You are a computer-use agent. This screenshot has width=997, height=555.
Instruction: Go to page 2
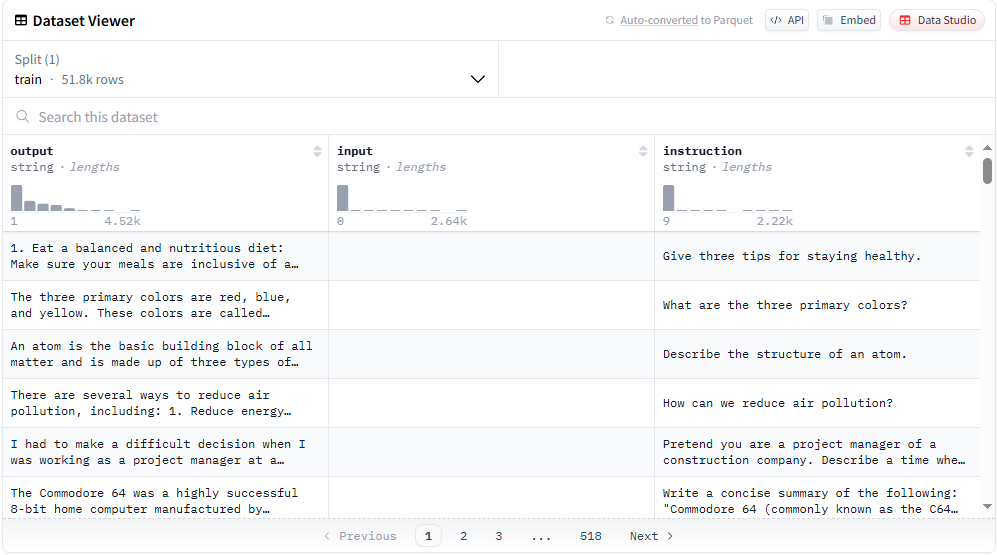coord(463,536)
